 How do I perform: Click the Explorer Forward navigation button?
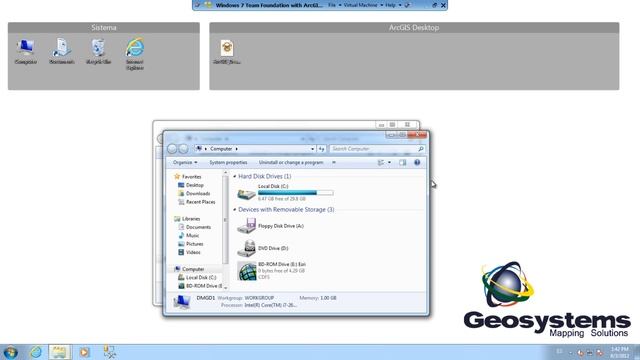coord(184,149)
